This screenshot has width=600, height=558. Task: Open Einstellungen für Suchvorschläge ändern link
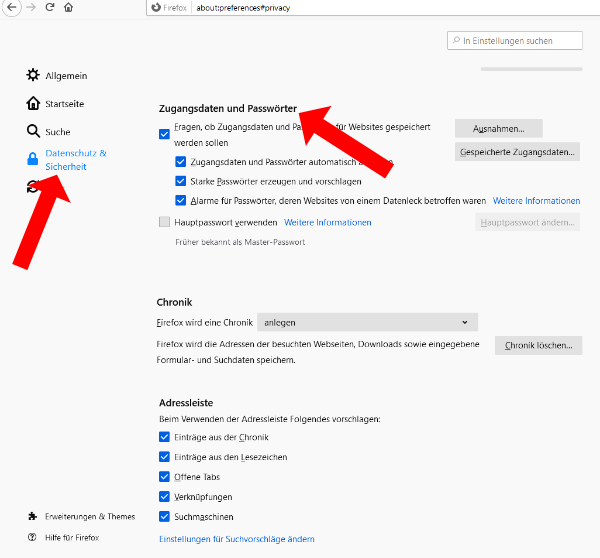[x=236, y=540]
